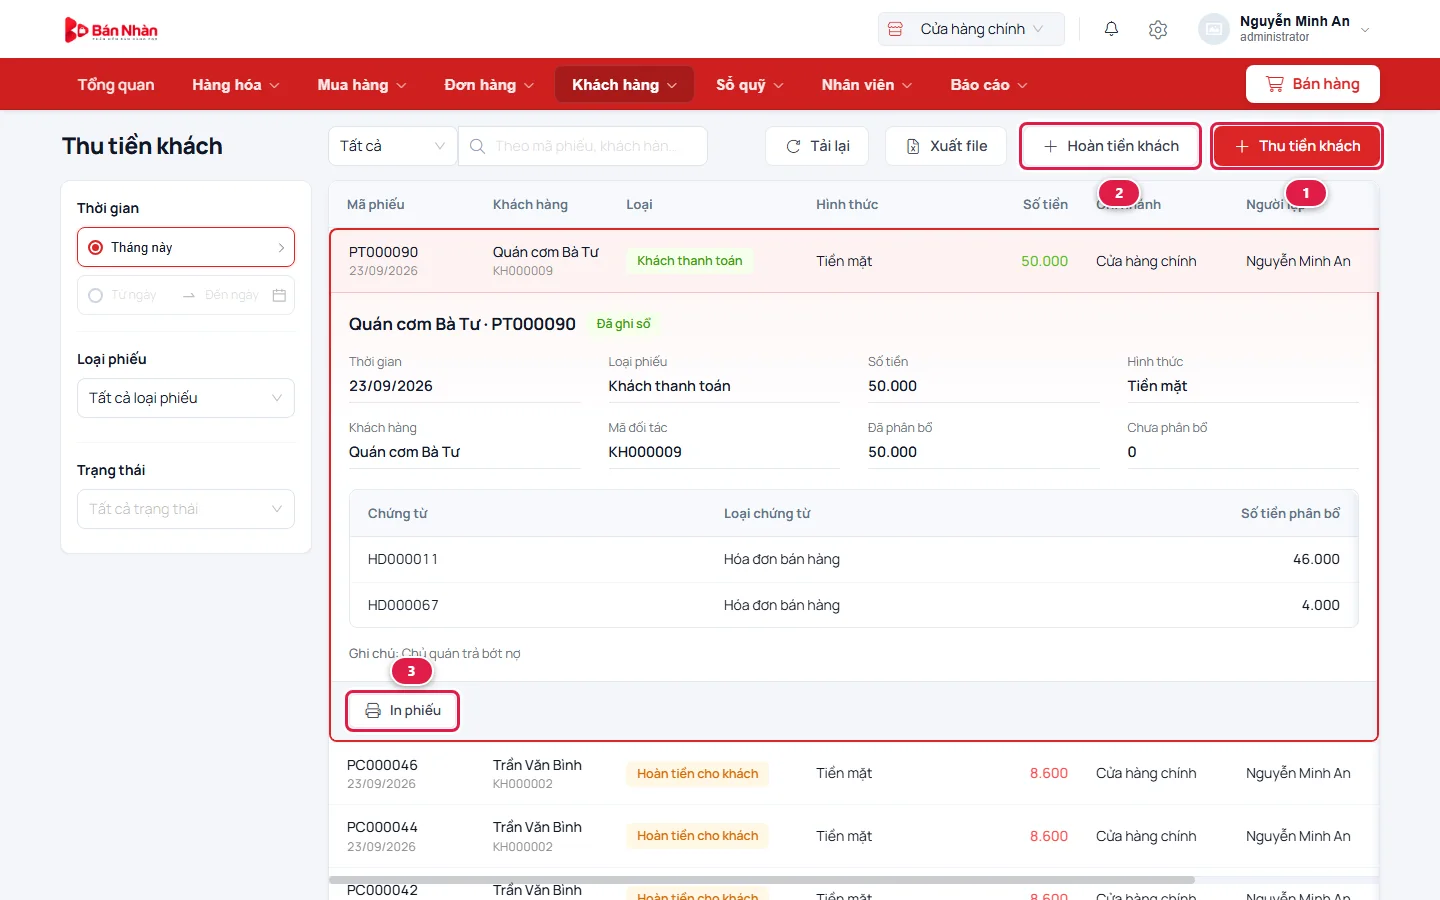Select the PC000046 receipt row
Screen dimensions: 1440x900
(x=854, y=774)
